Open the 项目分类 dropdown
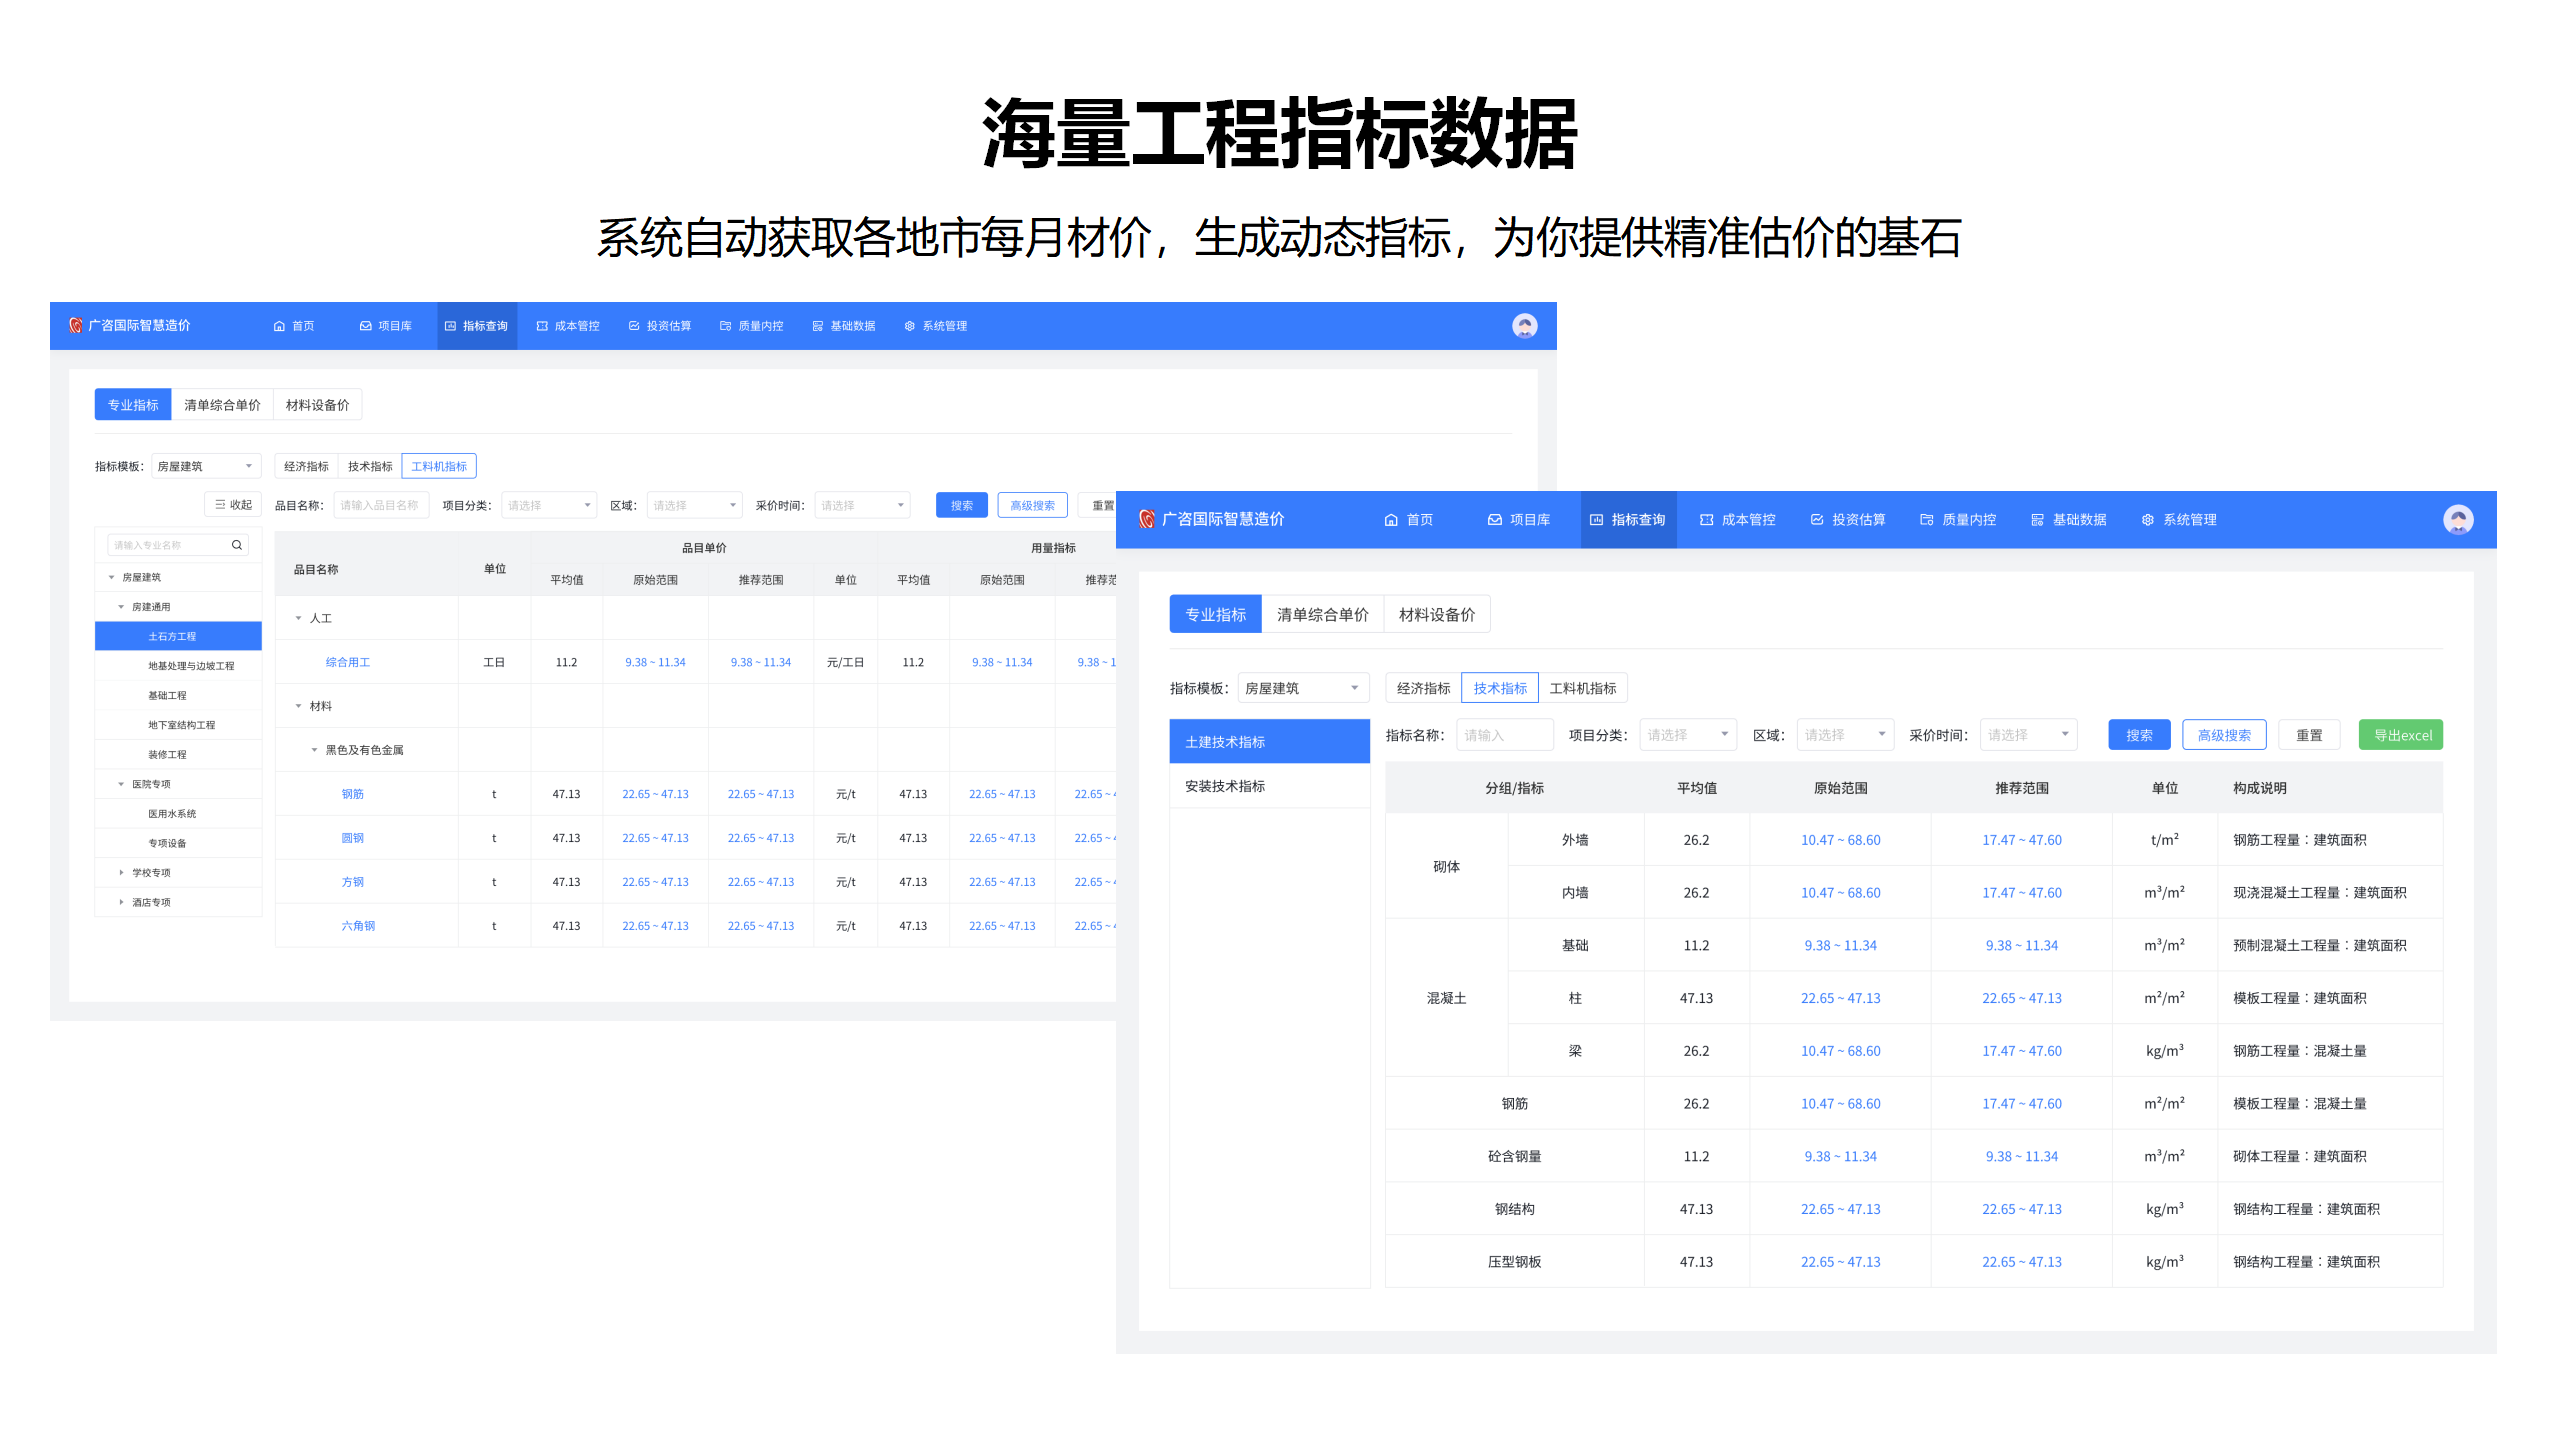The image size is (2560, 1440). [1687, 733]
